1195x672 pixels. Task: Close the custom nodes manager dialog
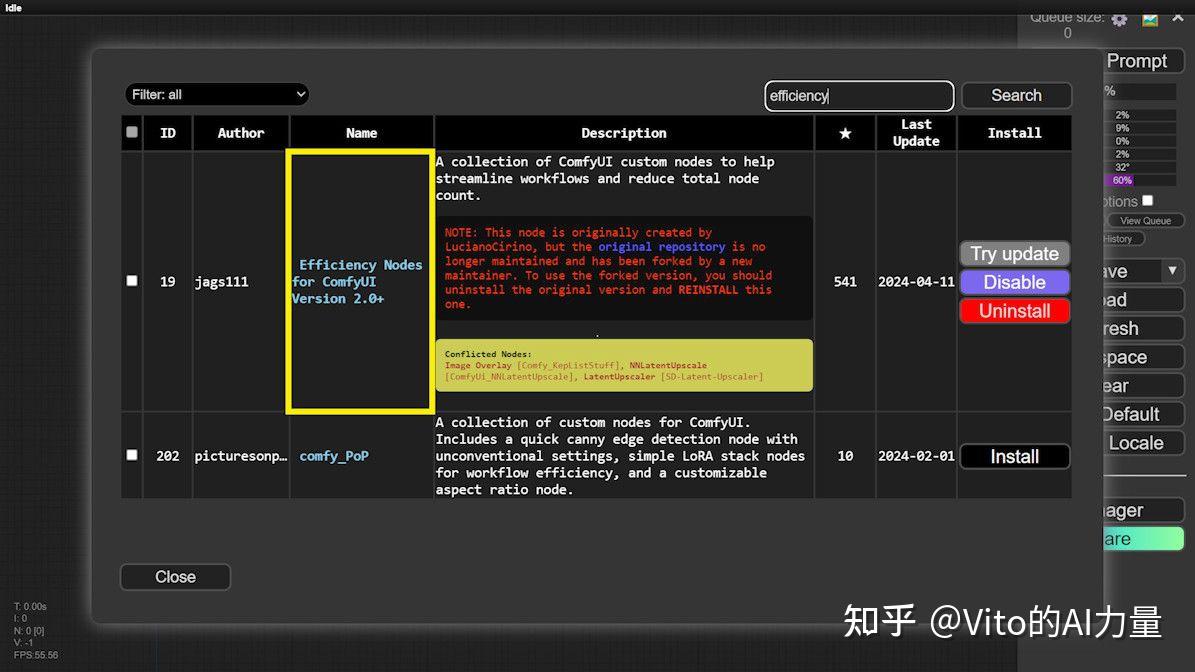tap(175, 576)
